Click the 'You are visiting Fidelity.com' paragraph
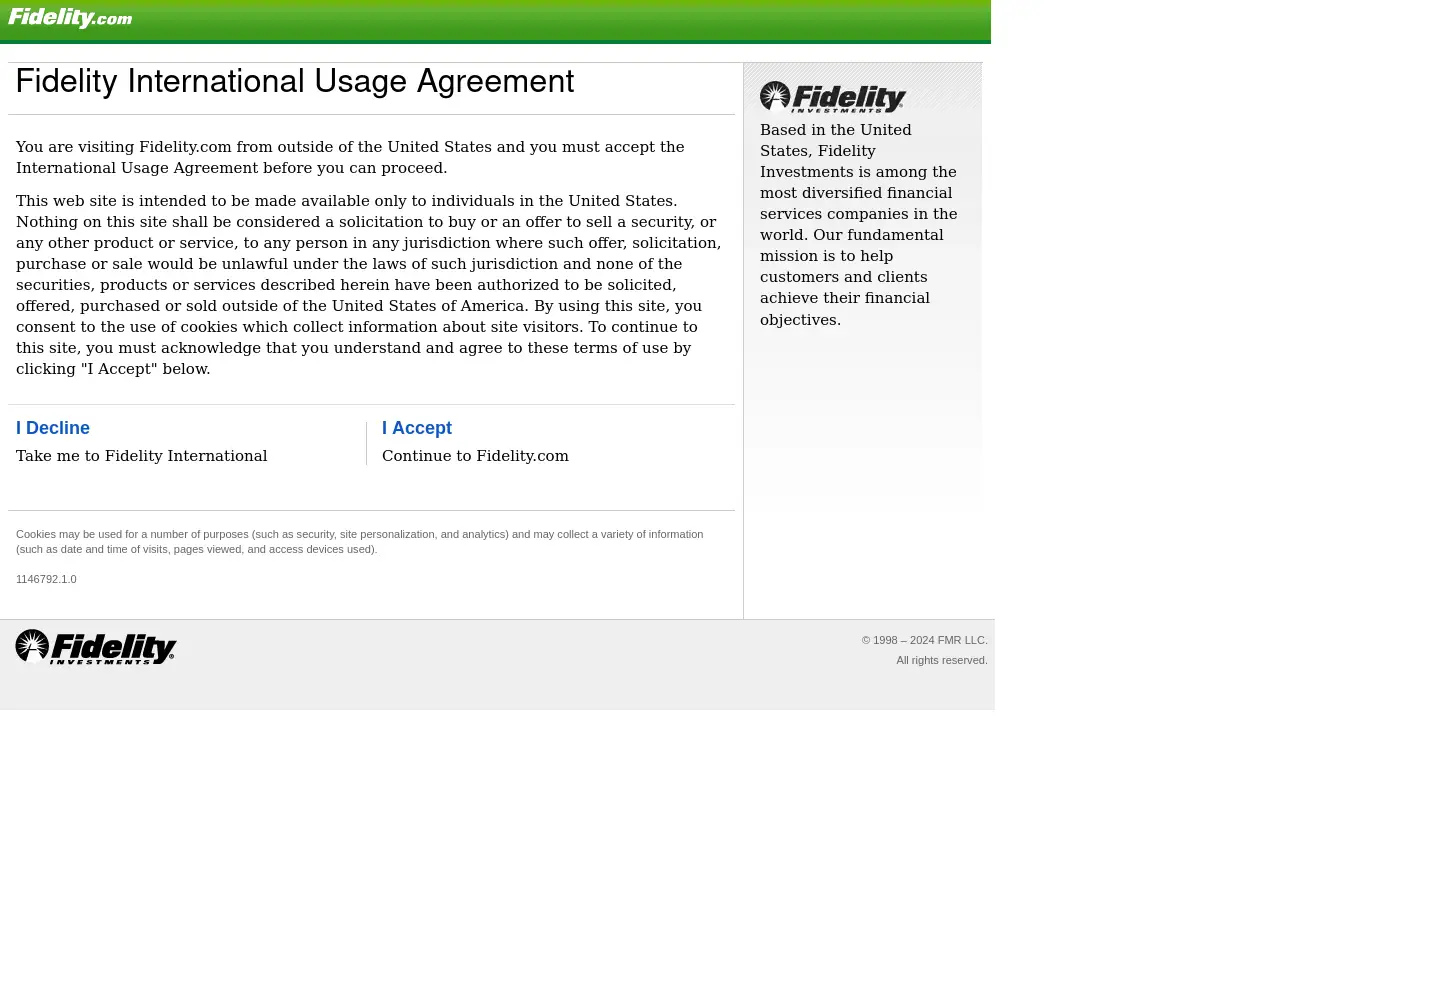This screenshot has width=1440, height=1000. point(350,157)
